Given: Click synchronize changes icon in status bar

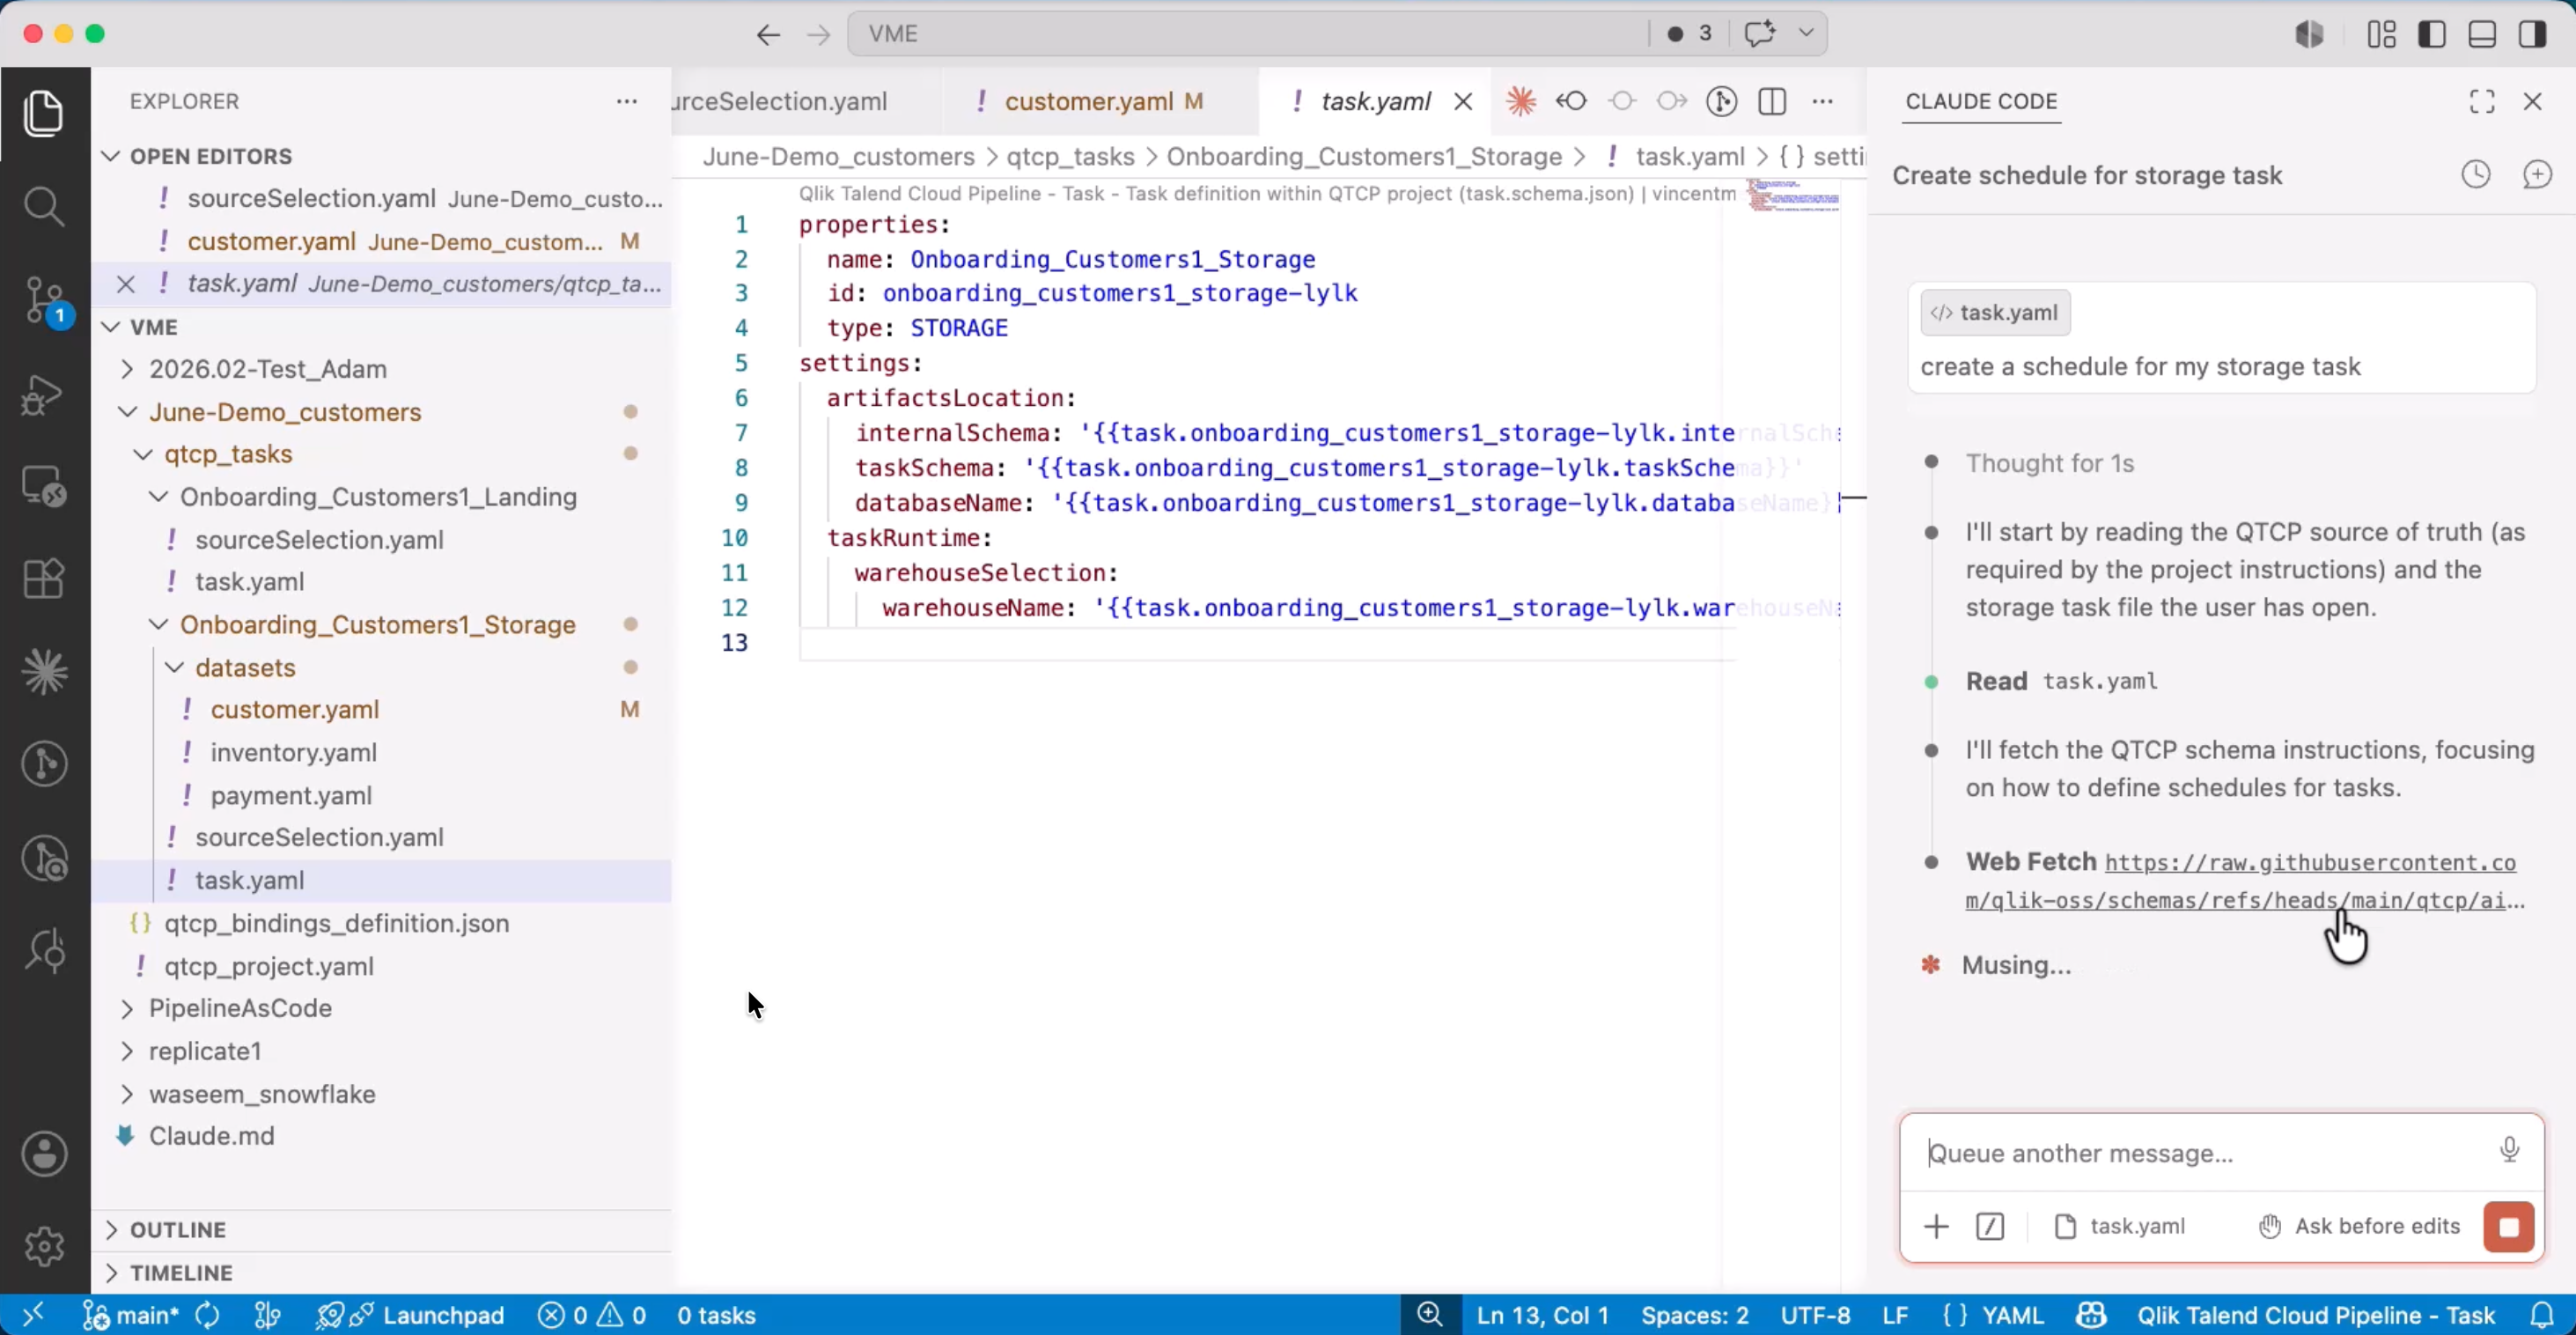Looking at the screenshot, I should [x=208, y=1315].
